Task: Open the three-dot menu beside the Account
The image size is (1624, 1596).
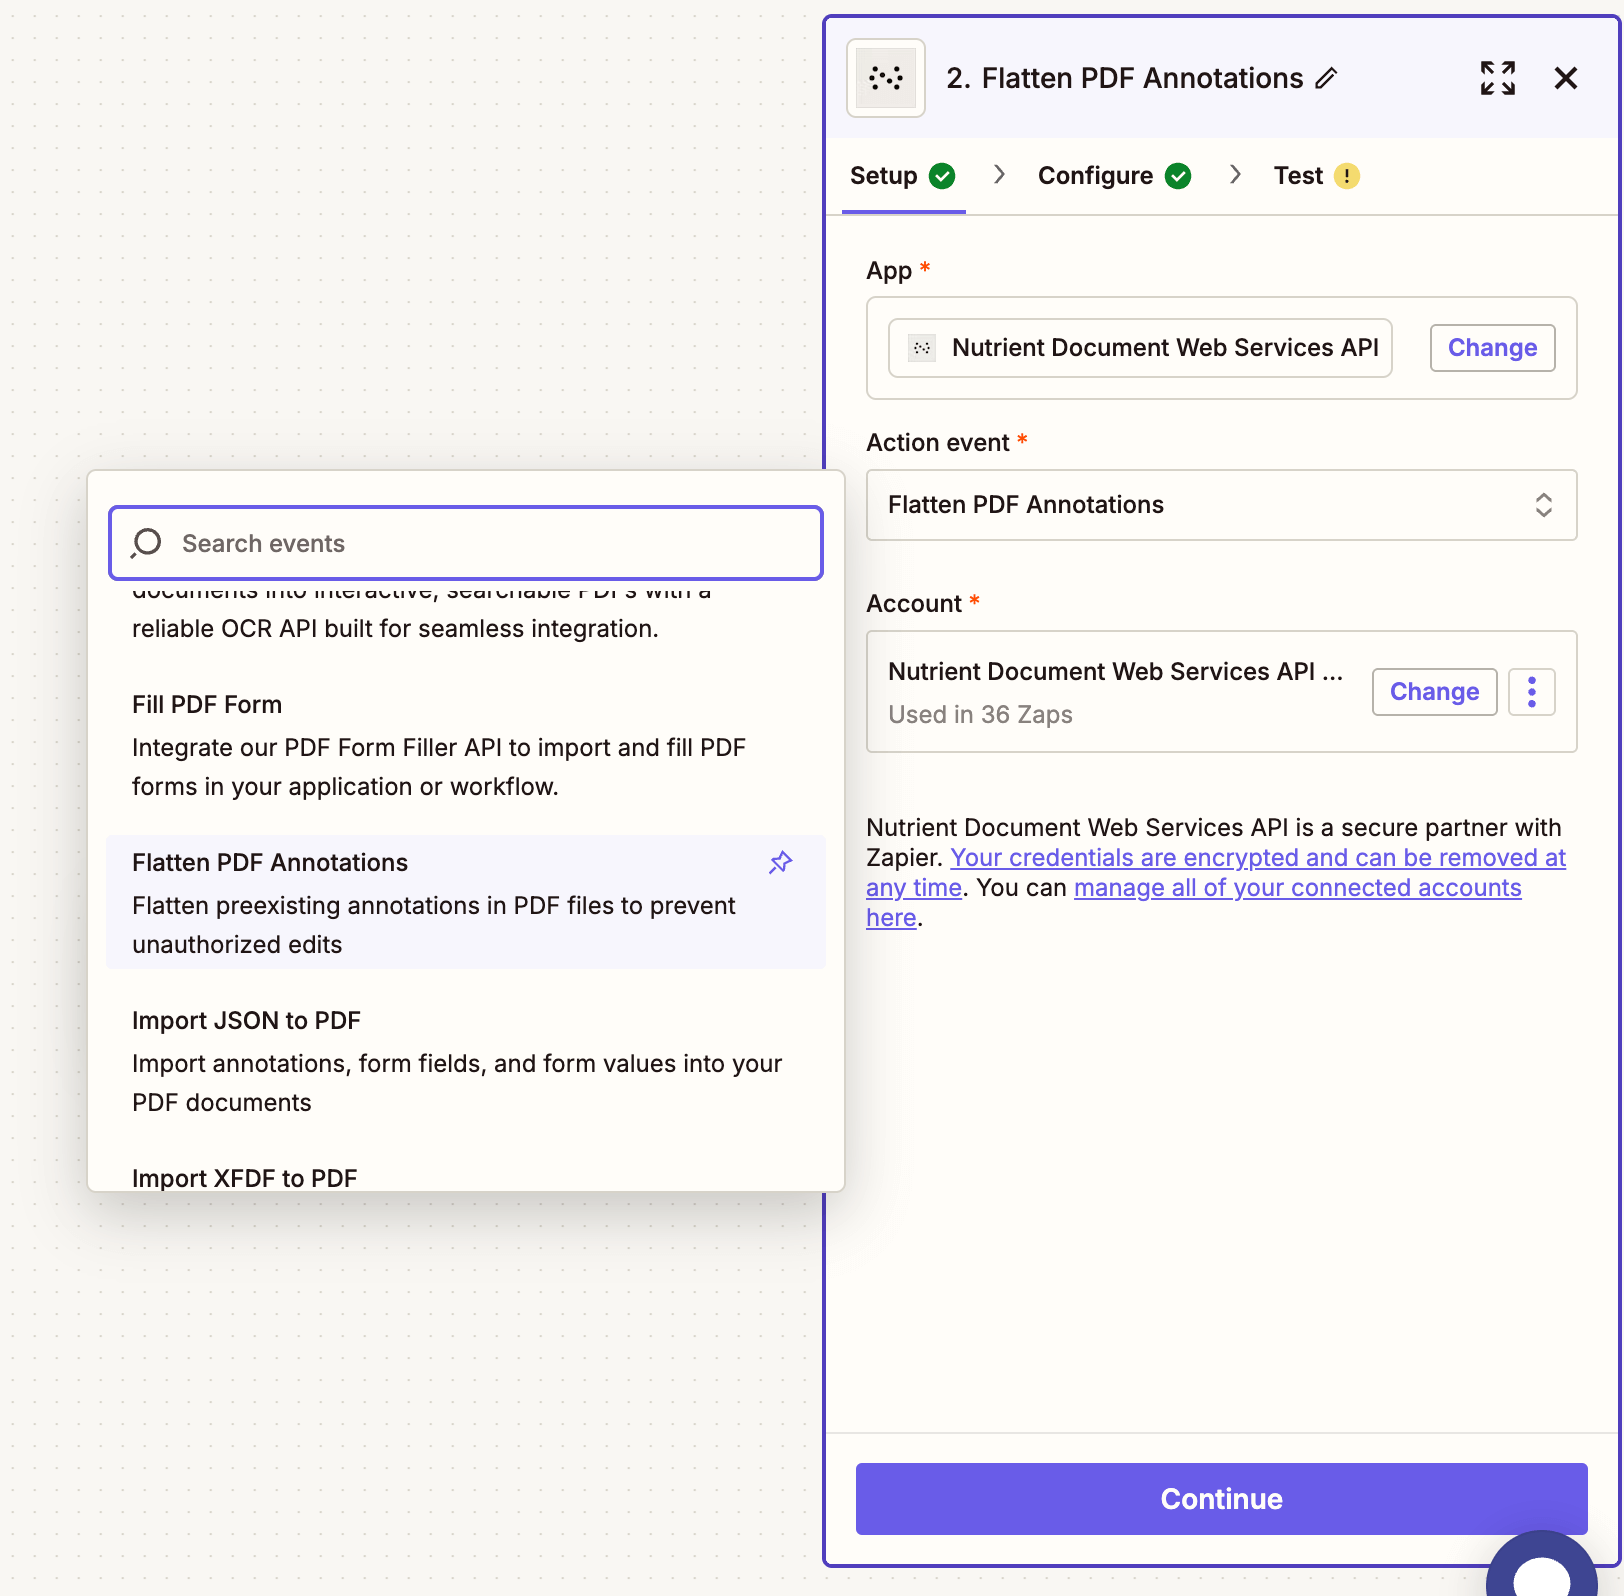Action: point(1531,691)
